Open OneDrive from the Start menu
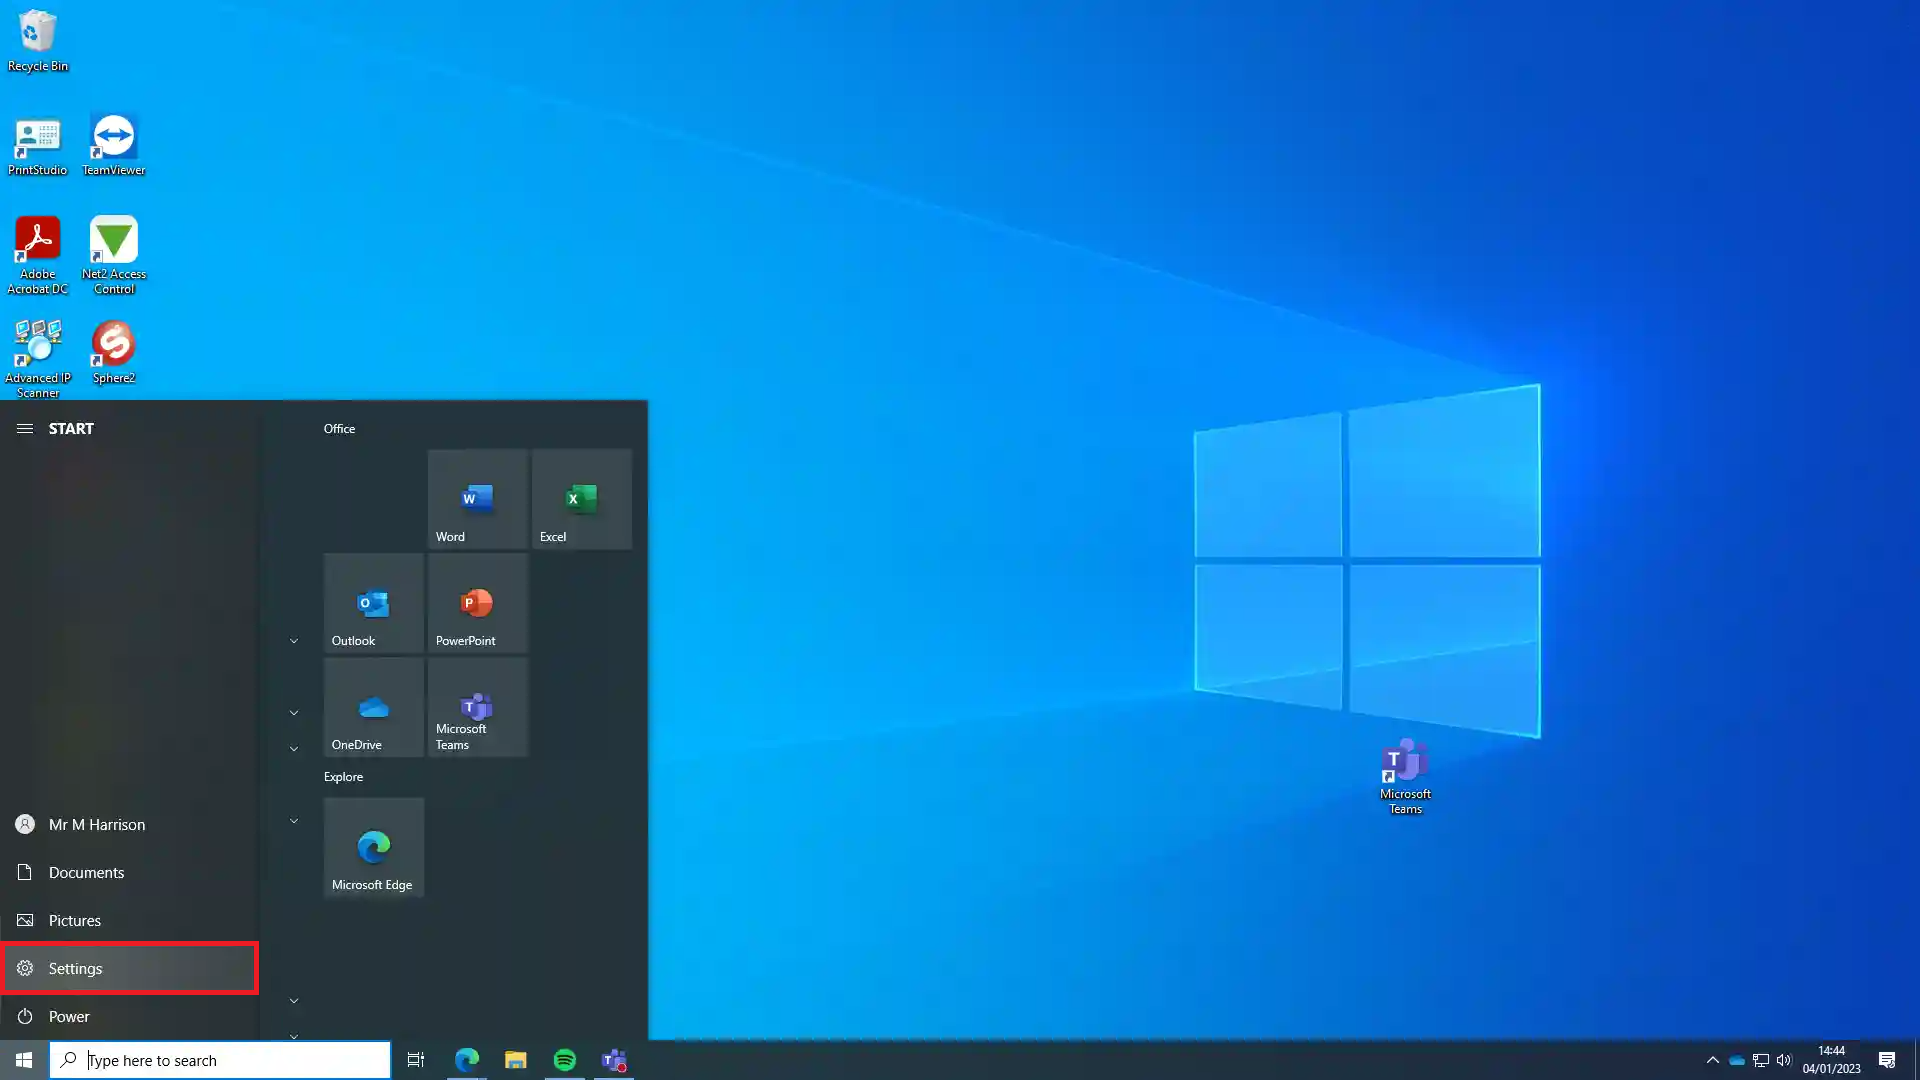This screenshot has height=1080, width=1920. click(373, 707)
